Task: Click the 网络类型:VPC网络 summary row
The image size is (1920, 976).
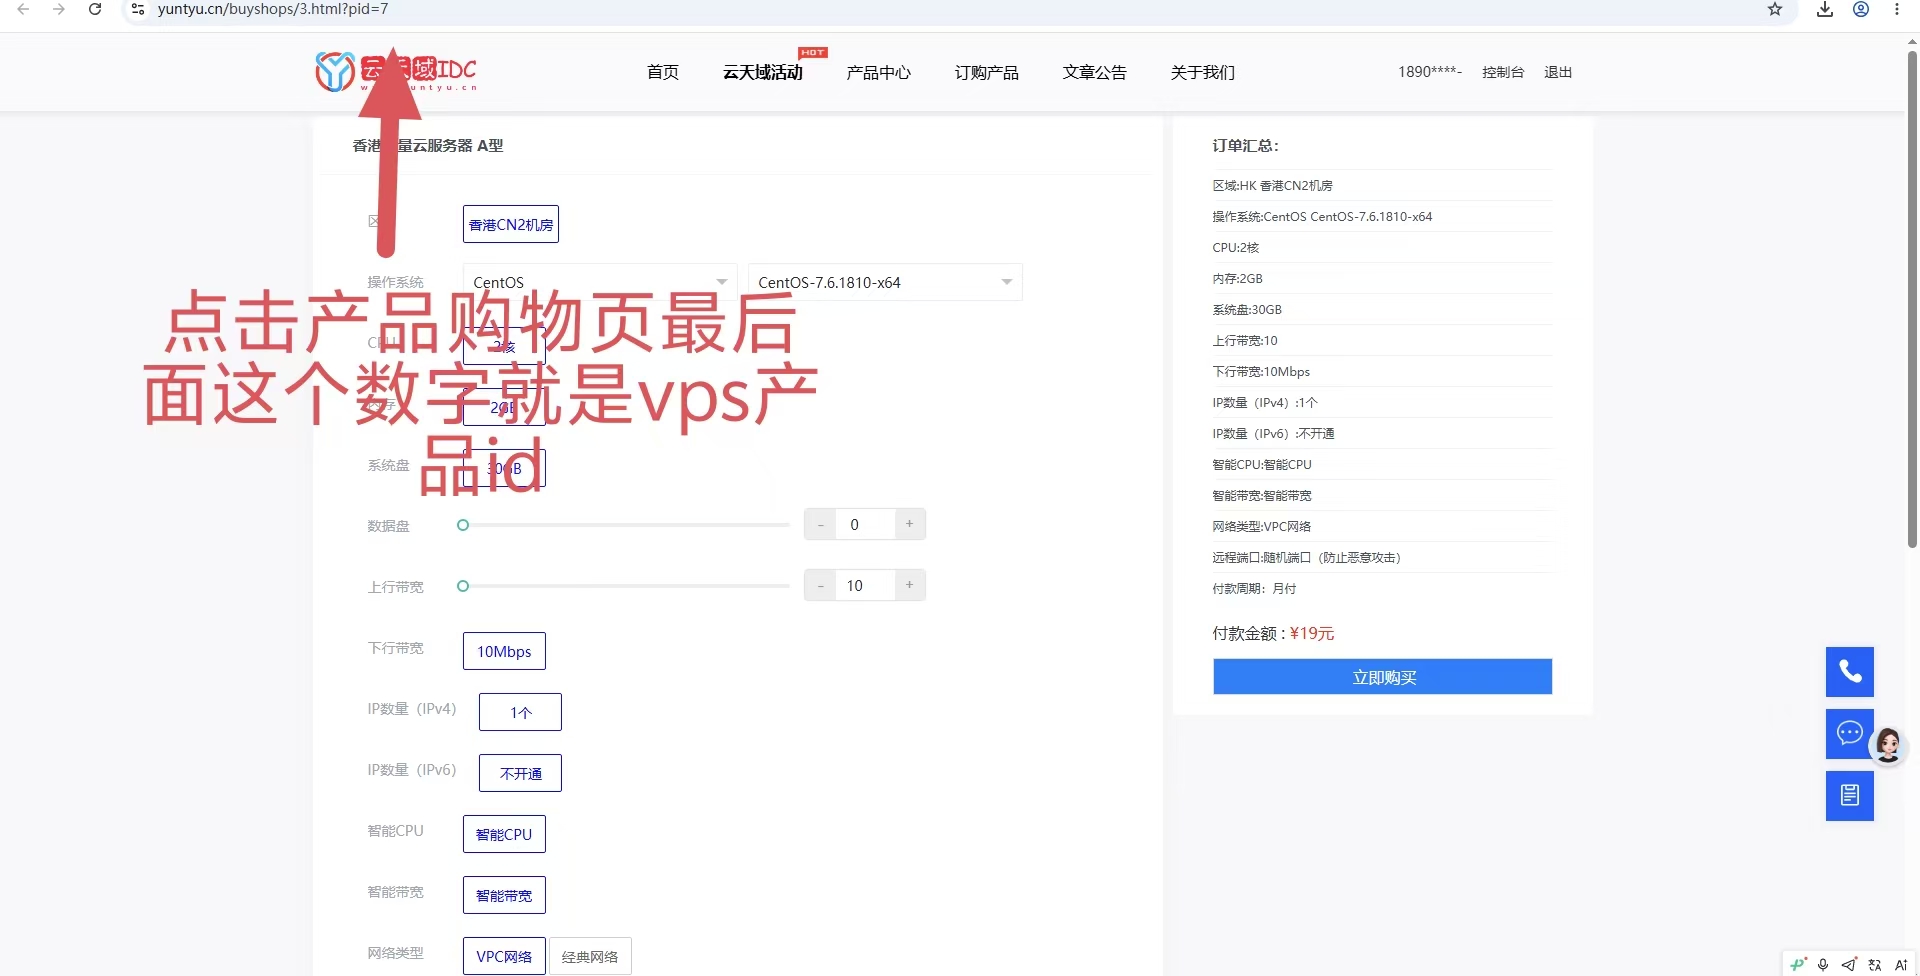Action: tap(1382, 526)
